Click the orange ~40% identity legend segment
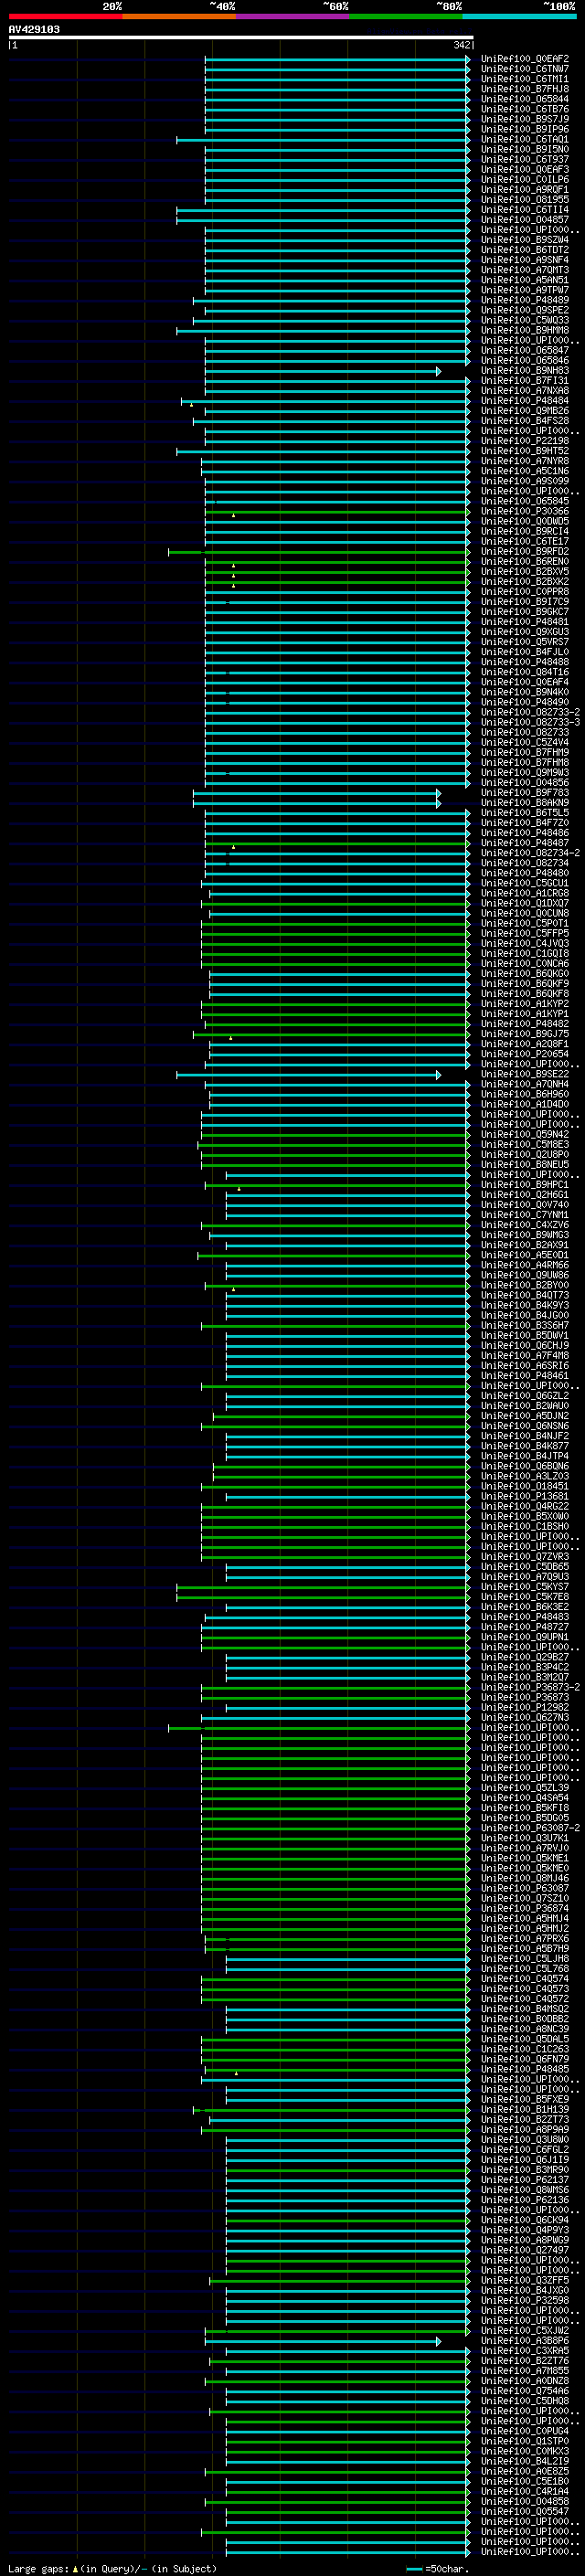585x2576 pixels. [179, 16]
